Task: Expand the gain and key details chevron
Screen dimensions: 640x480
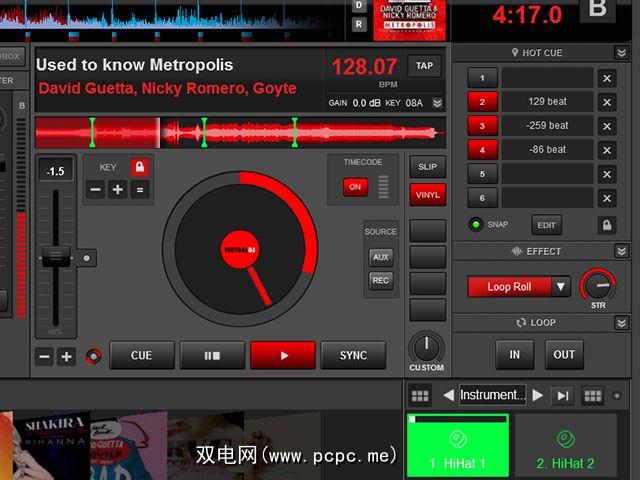Action: point(438,103)
